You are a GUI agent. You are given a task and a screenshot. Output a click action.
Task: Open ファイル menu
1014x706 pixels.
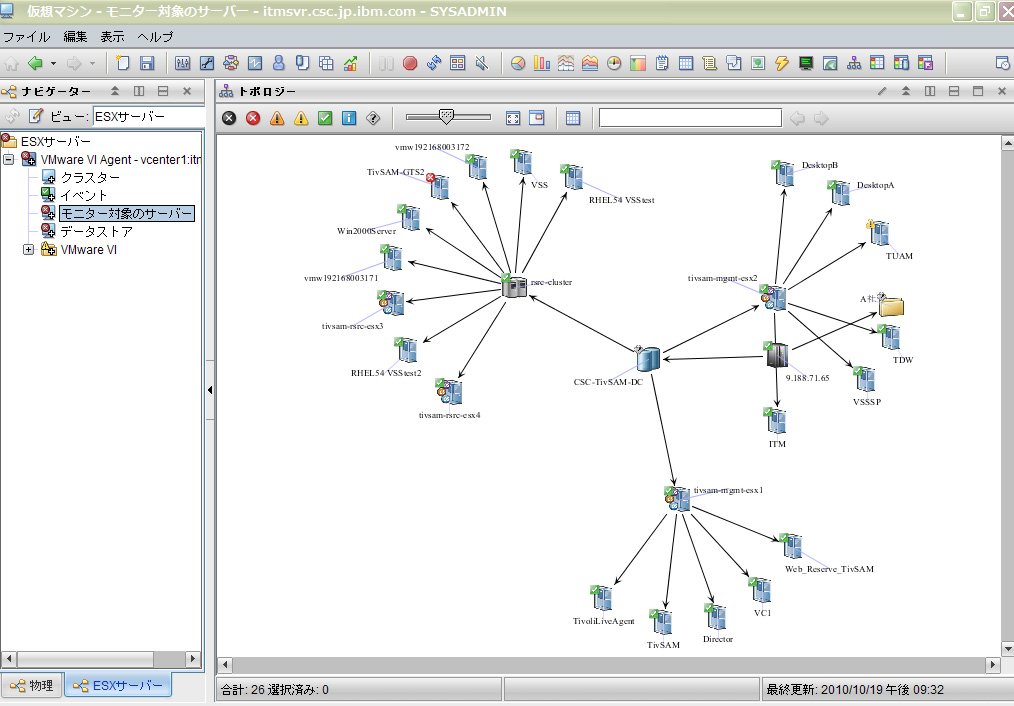(27, 37)
